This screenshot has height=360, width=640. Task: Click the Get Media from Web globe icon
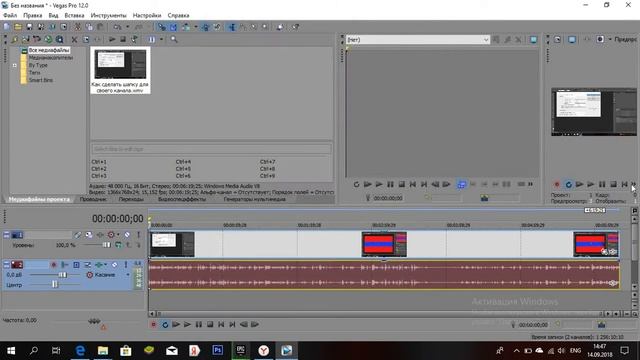48,40
